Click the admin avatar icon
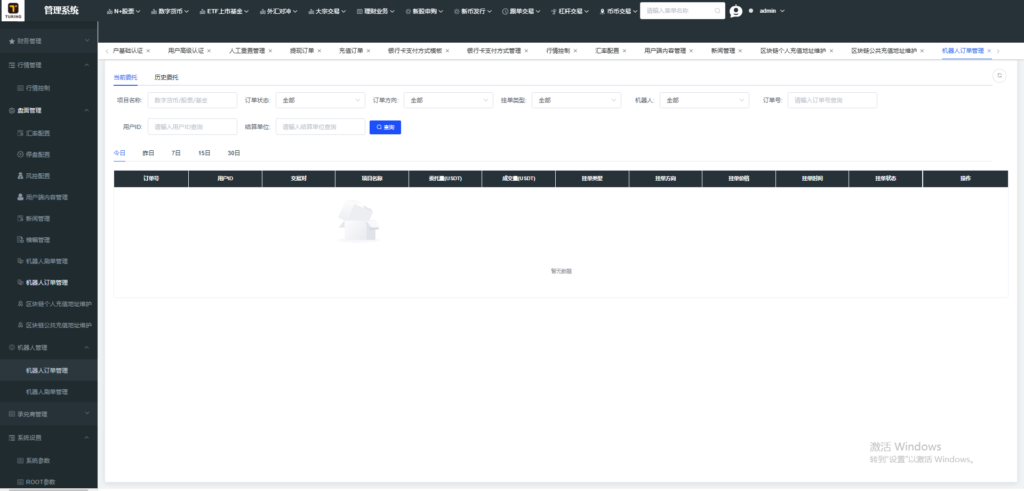The height and width of the screenshot is (491, 1024). click(736, 11)
